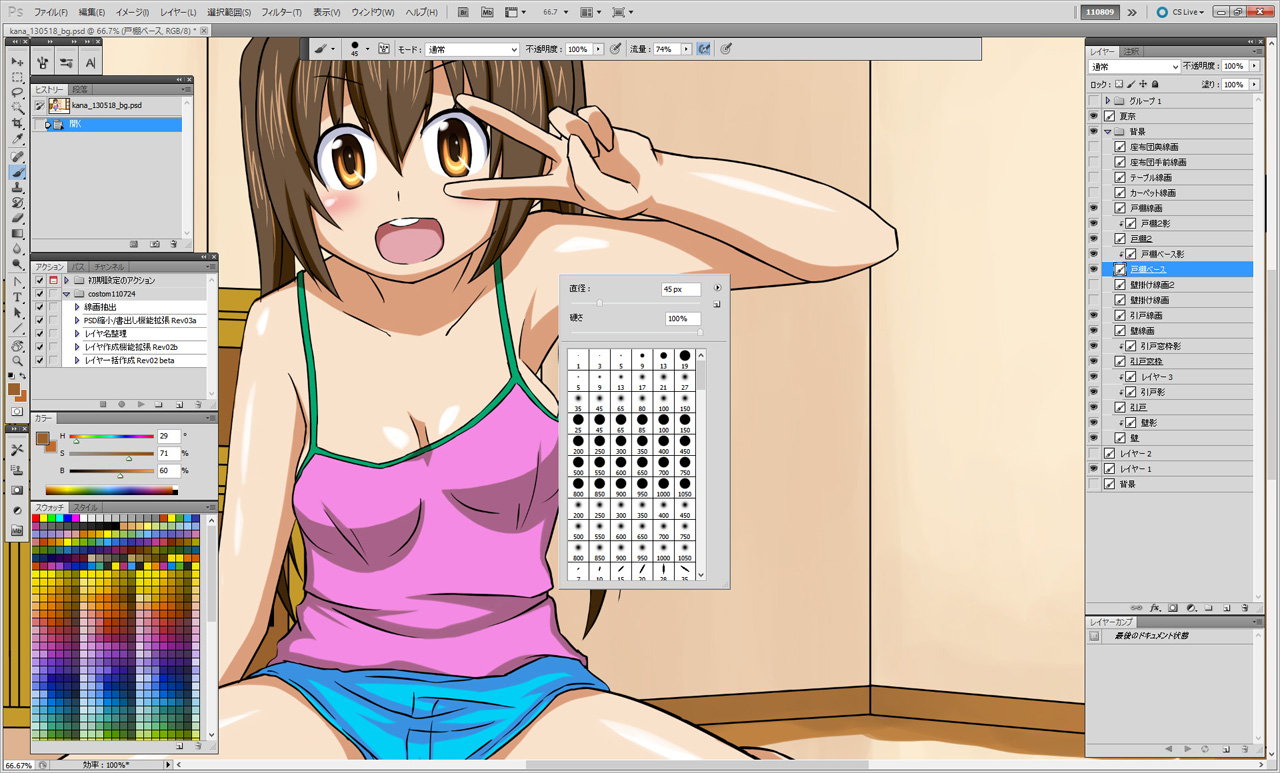Select the Gradient tool

(x=17, y=232)
